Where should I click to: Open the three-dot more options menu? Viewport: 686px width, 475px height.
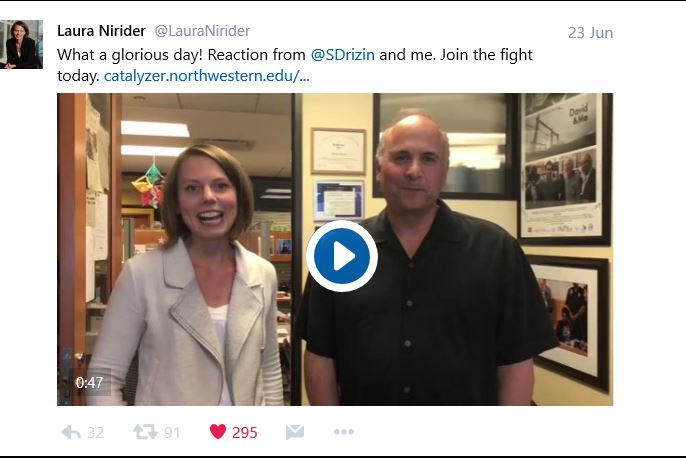coord(344,432)
